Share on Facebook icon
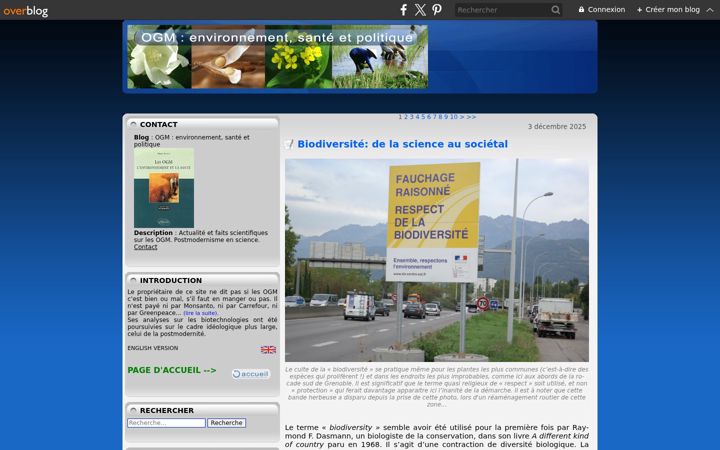 click(403, 10)
